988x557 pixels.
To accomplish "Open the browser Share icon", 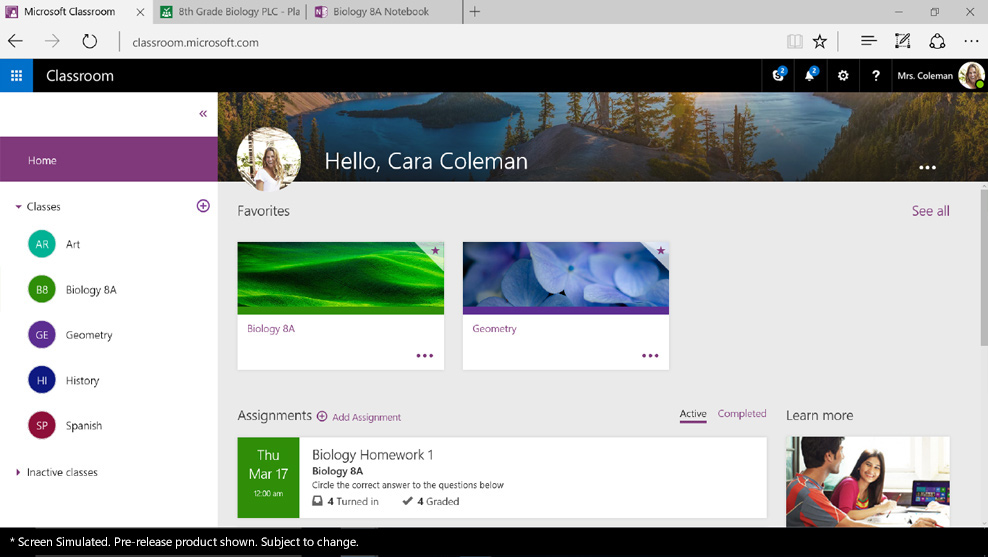I will coord(937,42).
